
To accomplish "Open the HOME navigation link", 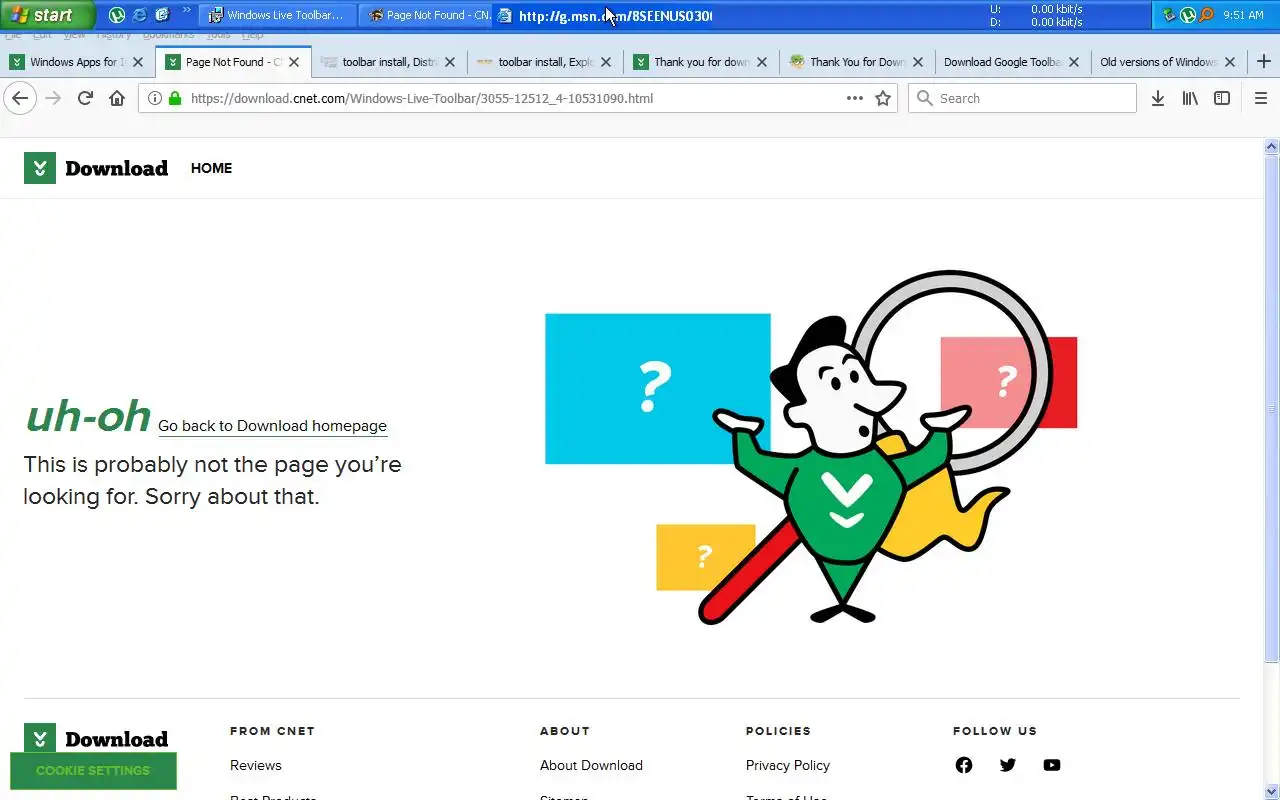I will point(211,168).
